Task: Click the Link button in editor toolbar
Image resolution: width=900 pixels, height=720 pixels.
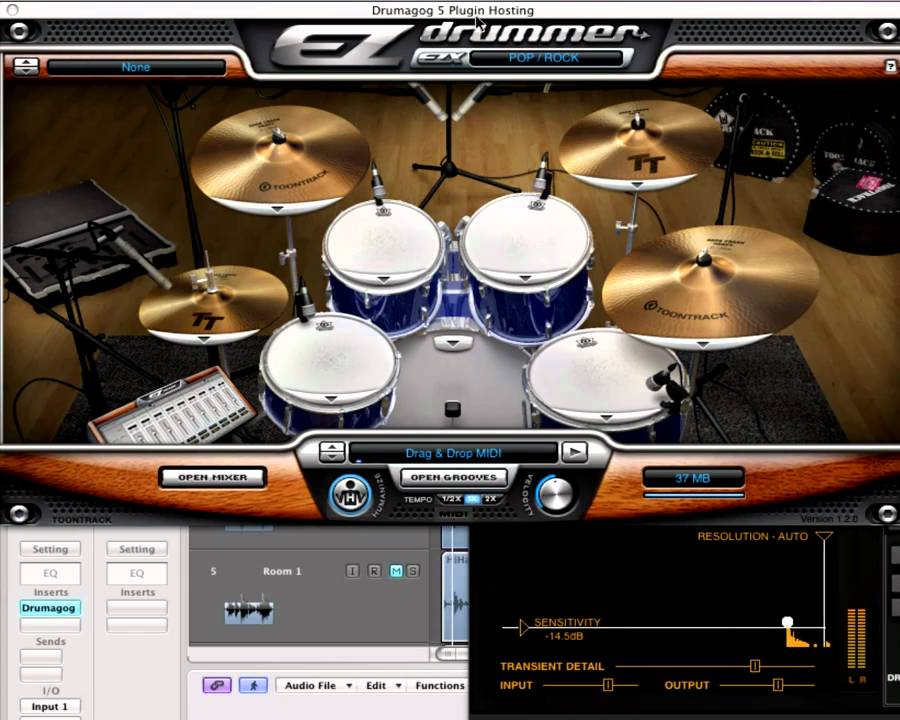Action: (x=217, y=685)
